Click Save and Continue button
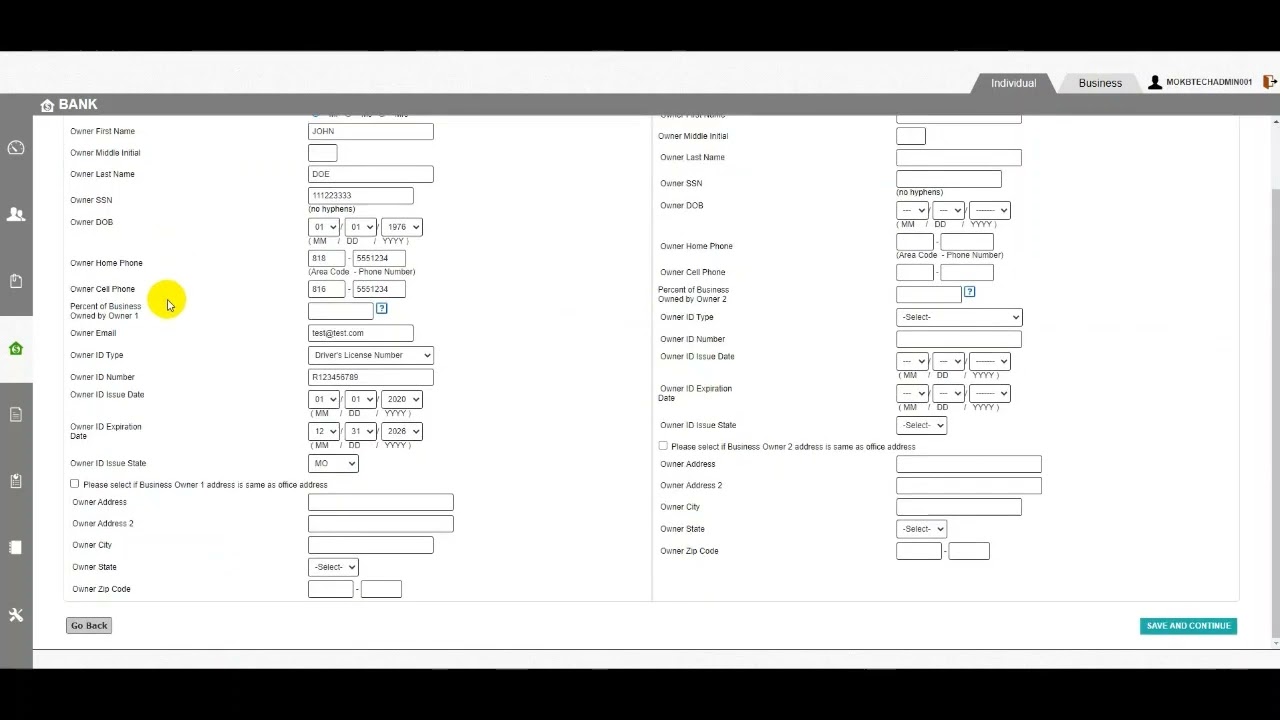 click(x=1188, y=626)
